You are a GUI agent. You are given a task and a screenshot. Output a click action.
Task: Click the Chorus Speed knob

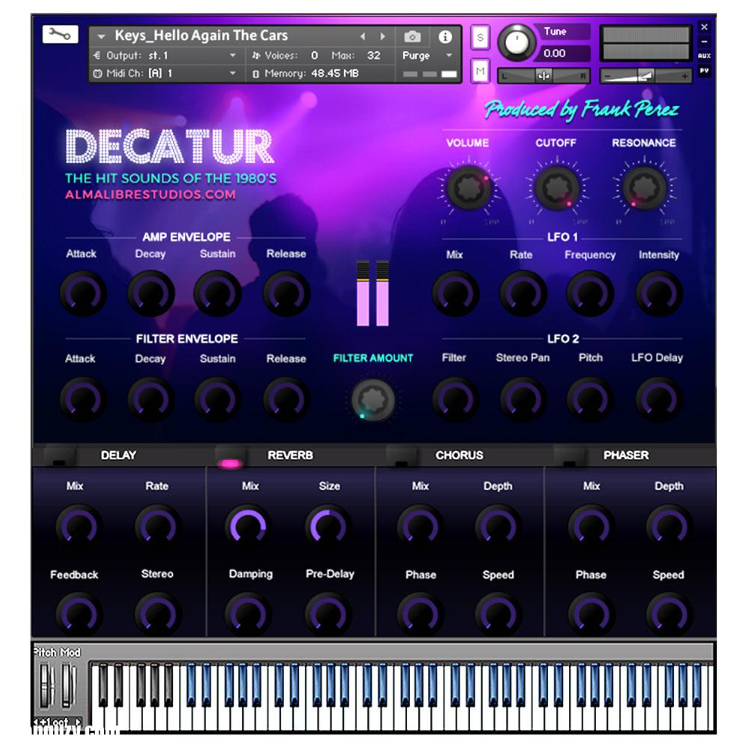(x=497, y=614)
